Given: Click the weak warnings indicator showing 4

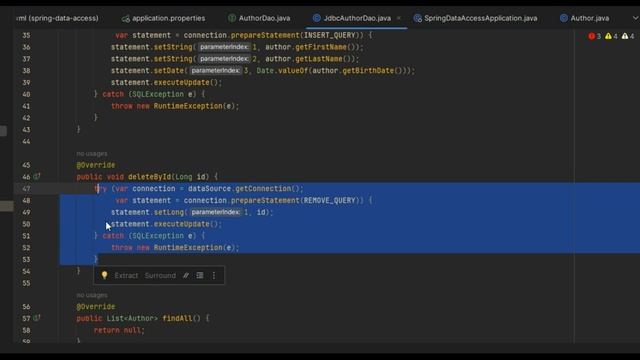Looking at the screenshot, I should 628,36.
